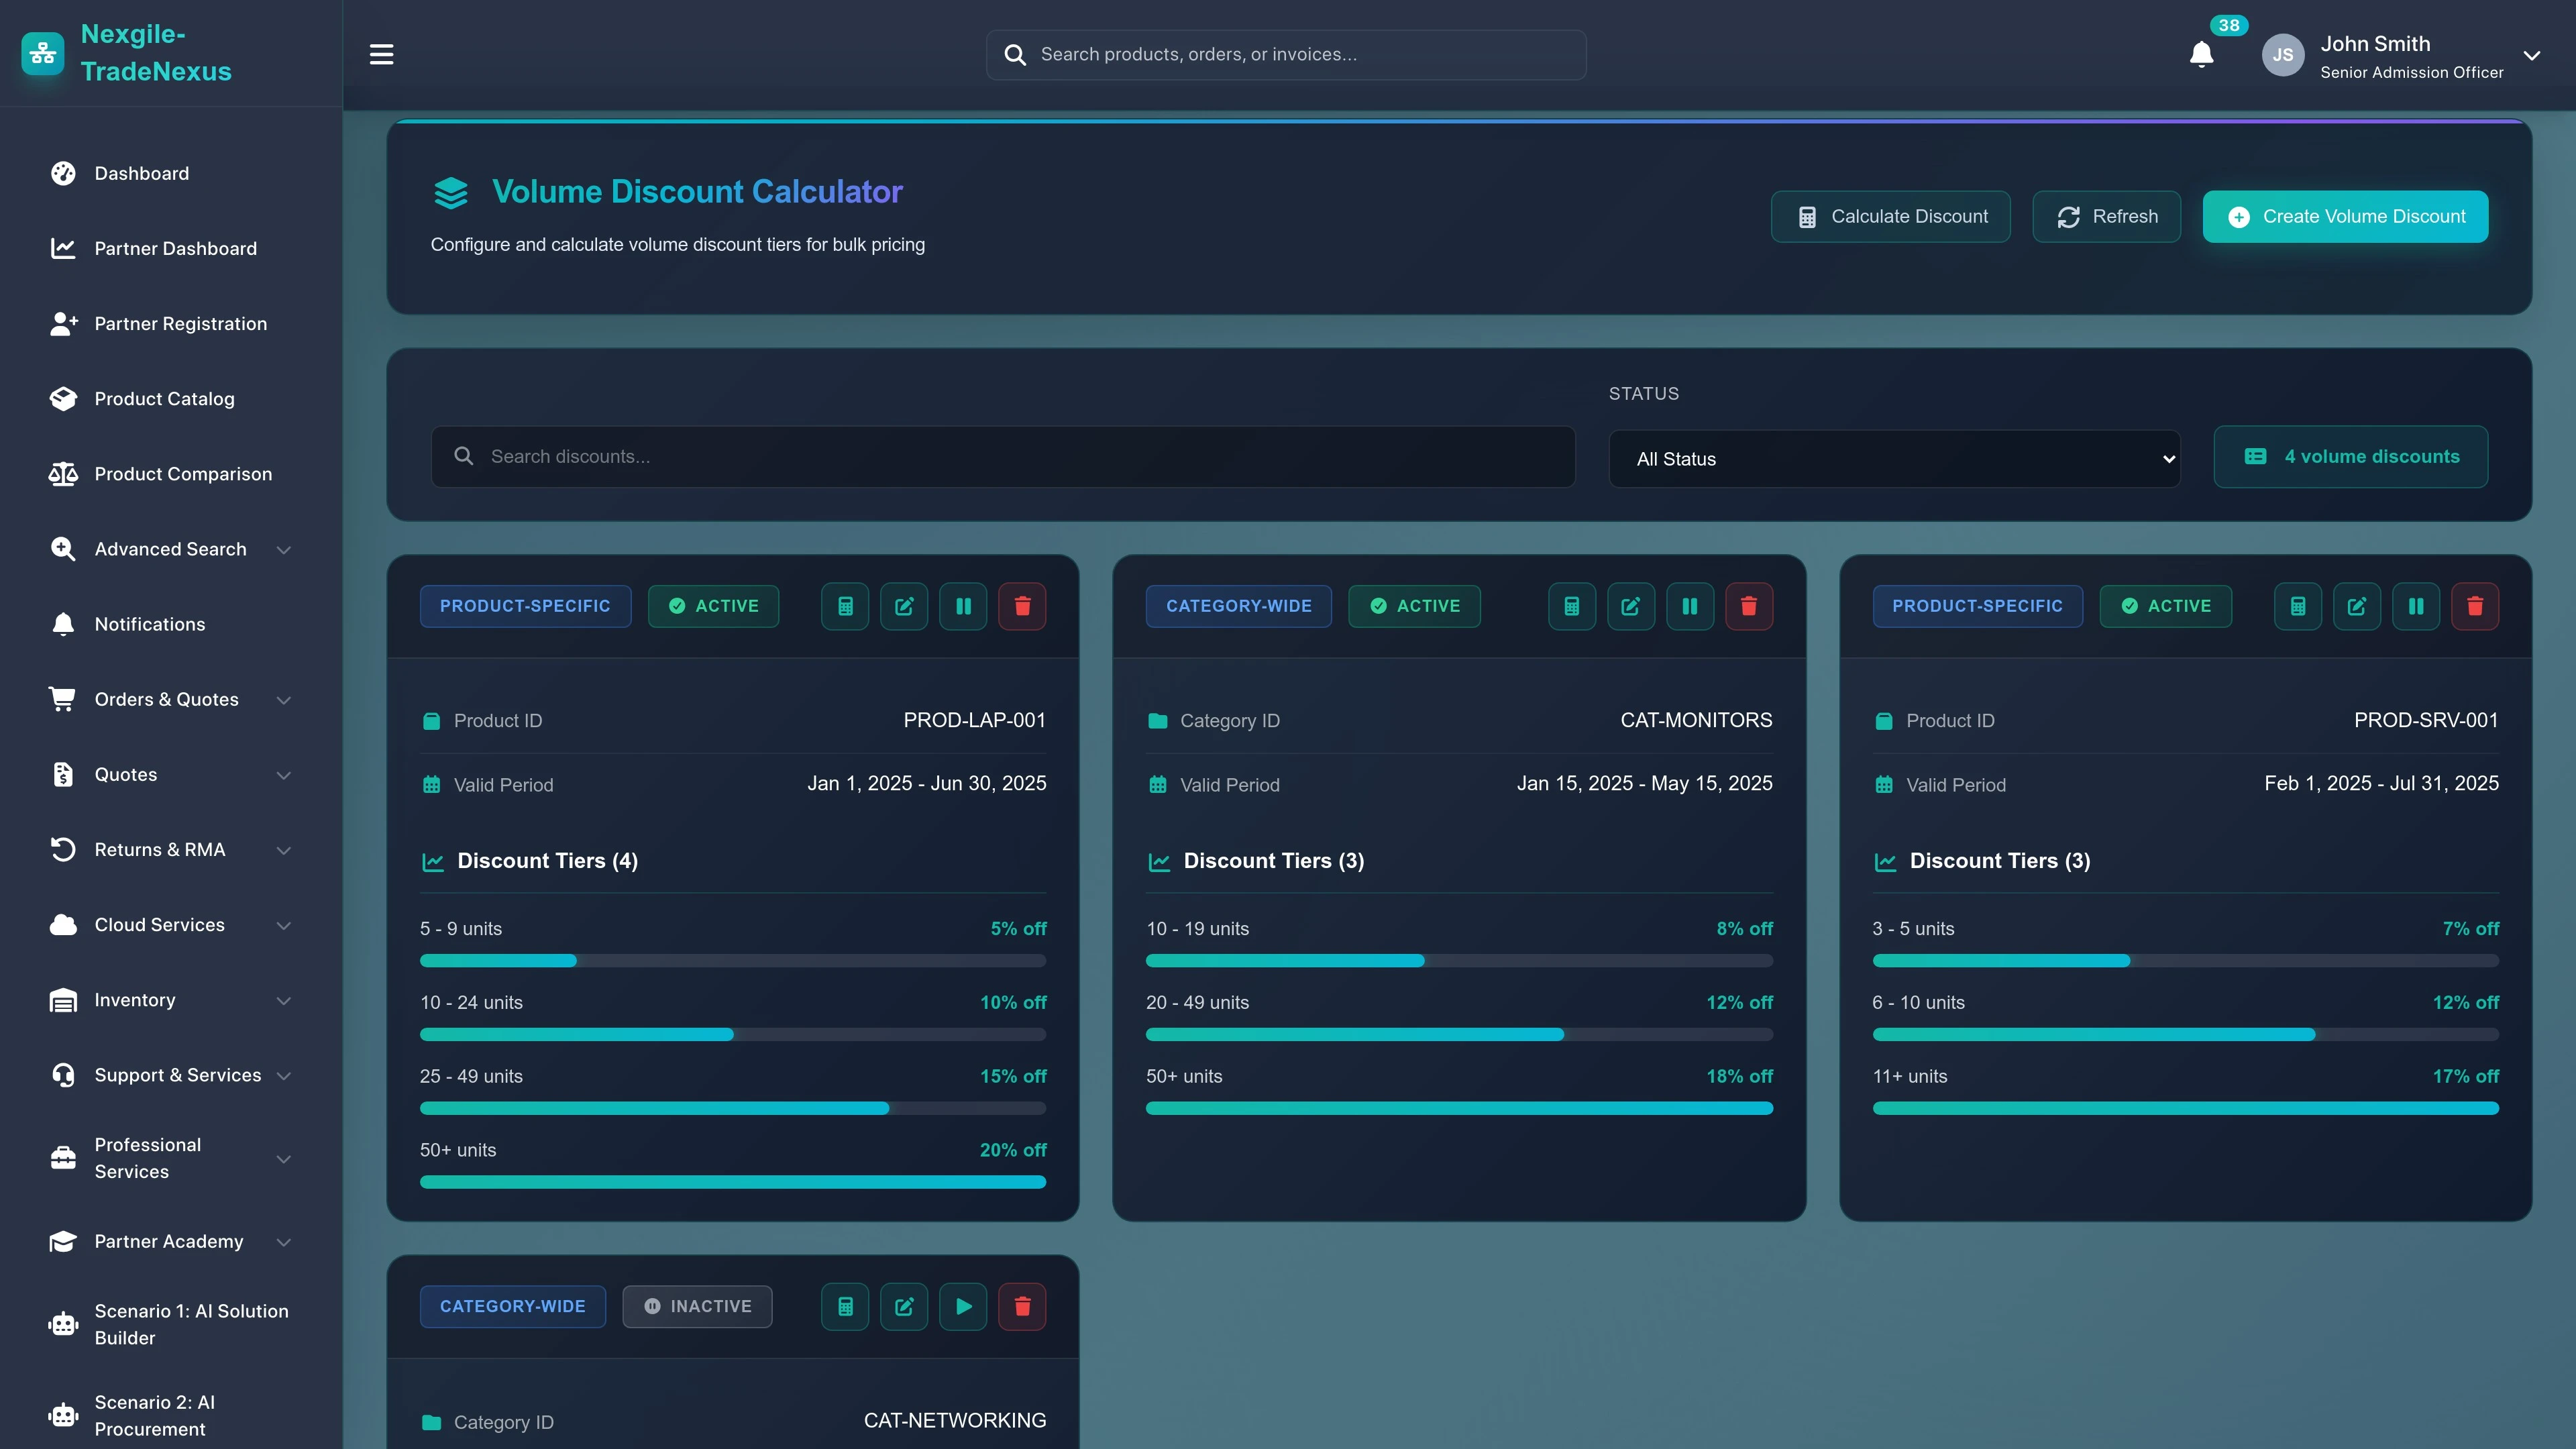The image size is (2576, 1449).
Task: Pause the CAT-MONITORS volume discount
Action: pyautogui.click(x=1689, y=606)
